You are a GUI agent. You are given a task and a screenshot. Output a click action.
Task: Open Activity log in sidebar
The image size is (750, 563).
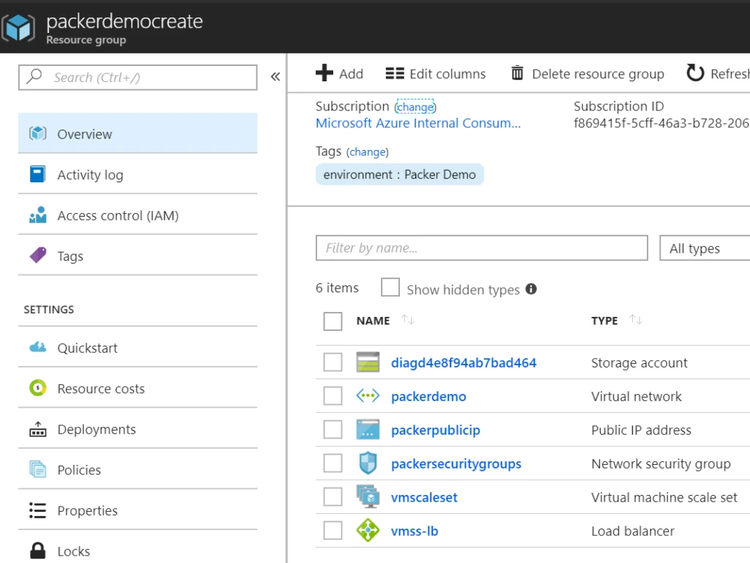tap(138, 174)
